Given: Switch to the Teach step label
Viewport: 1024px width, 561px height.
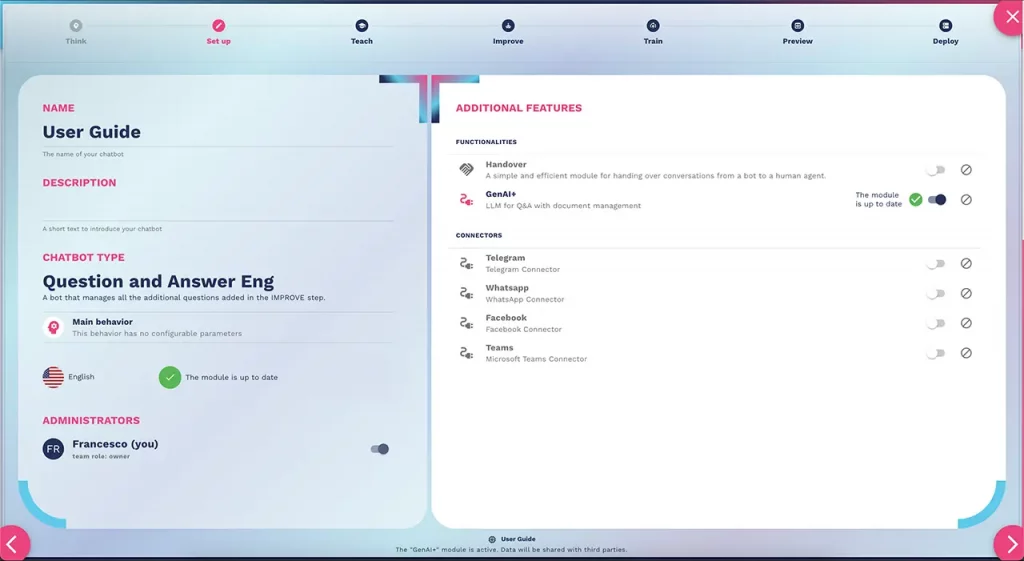Looking at the screenshot, I should 361,41.
